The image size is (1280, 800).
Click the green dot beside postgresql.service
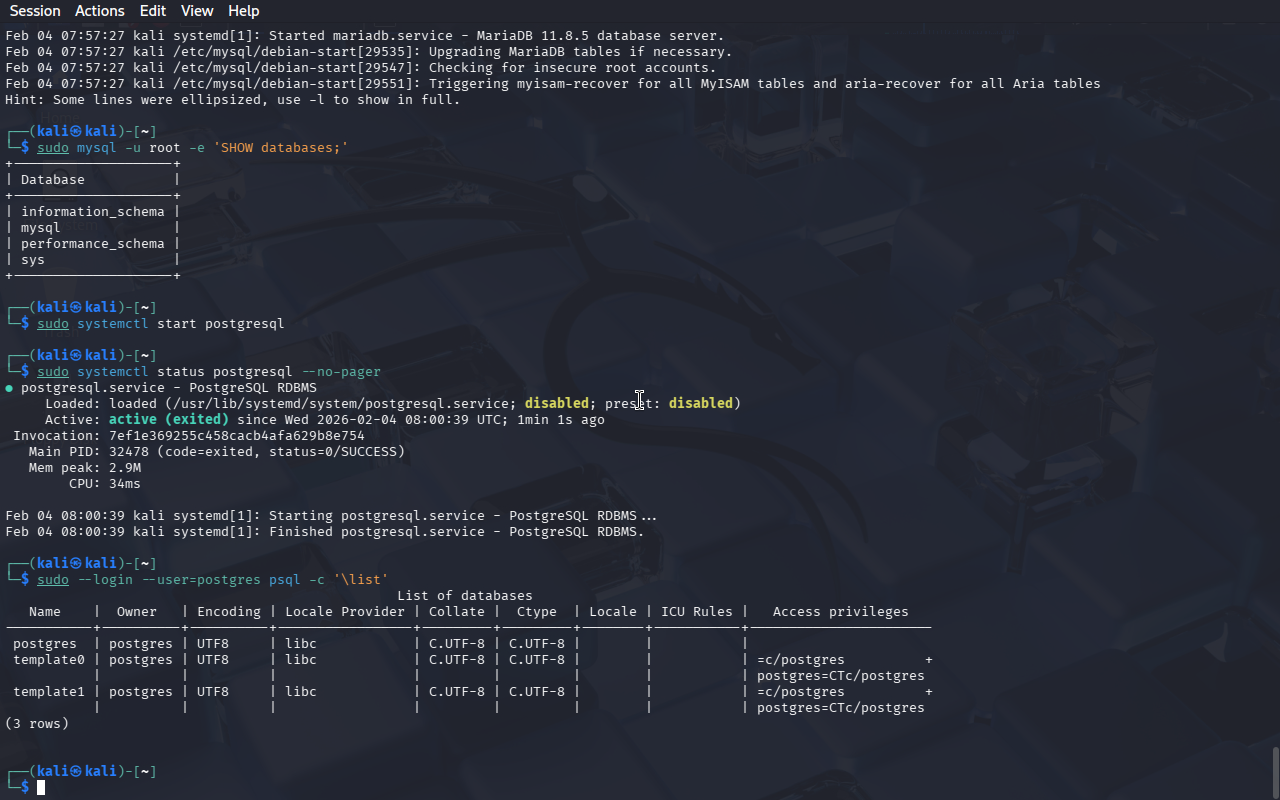click(9, 388)
